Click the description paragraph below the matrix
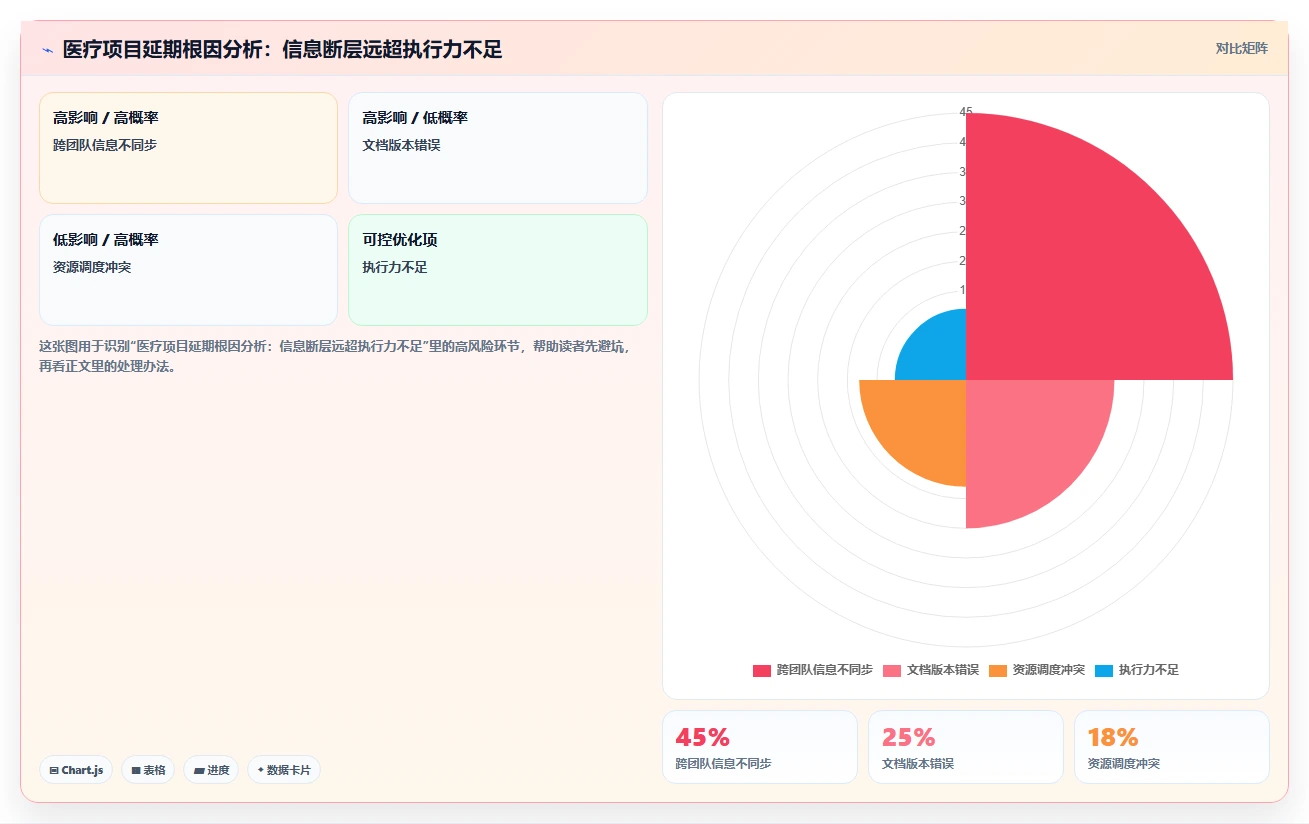Viewport: 1309px width, 824px height. [335, 356]
